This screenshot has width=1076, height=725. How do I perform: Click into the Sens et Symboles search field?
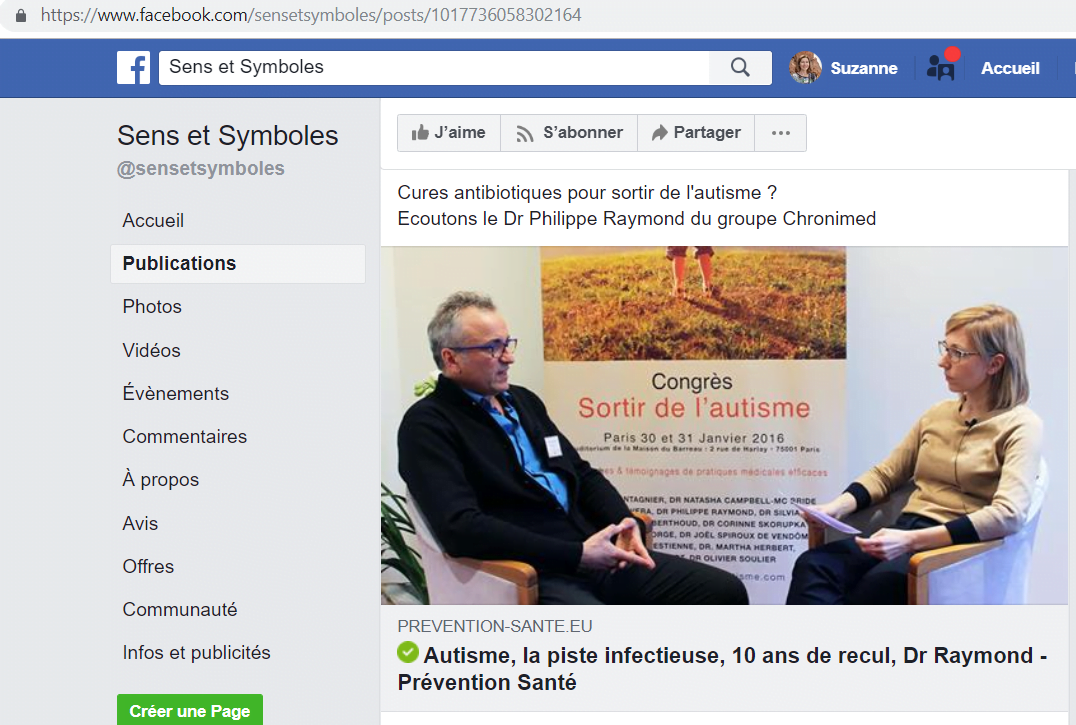(434, 67)
